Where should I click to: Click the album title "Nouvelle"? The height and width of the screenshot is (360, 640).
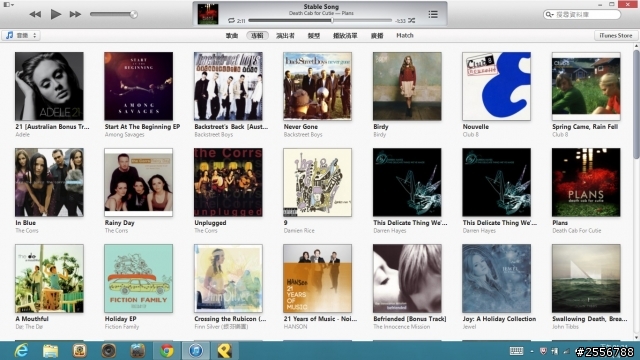pos(476,127)
